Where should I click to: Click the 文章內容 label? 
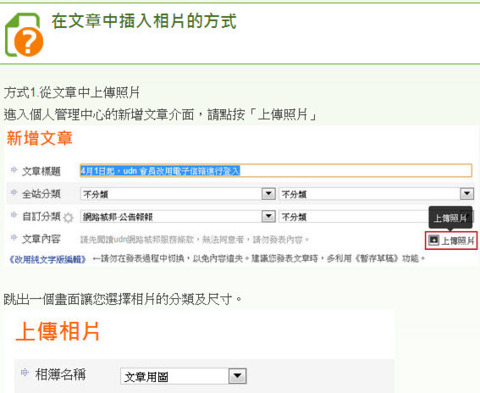(x=41, y=239)
